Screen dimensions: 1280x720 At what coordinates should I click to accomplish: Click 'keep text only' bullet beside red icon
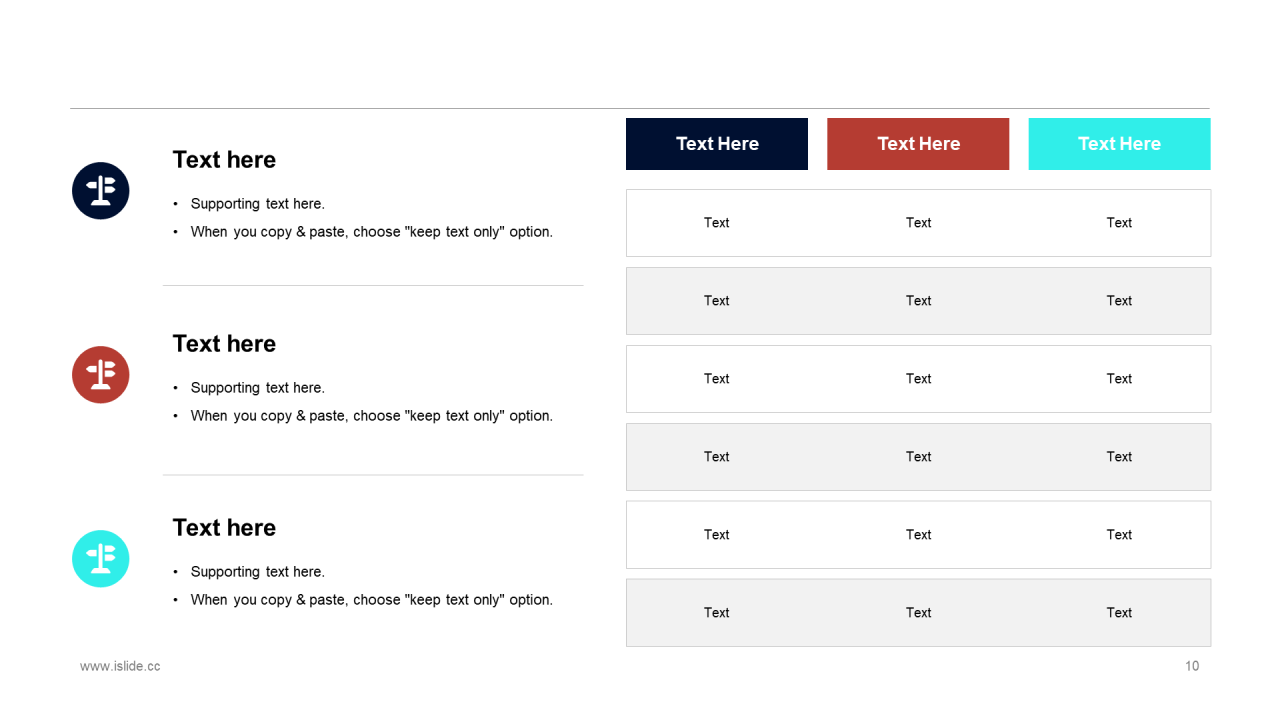click(x=372, y=416)
